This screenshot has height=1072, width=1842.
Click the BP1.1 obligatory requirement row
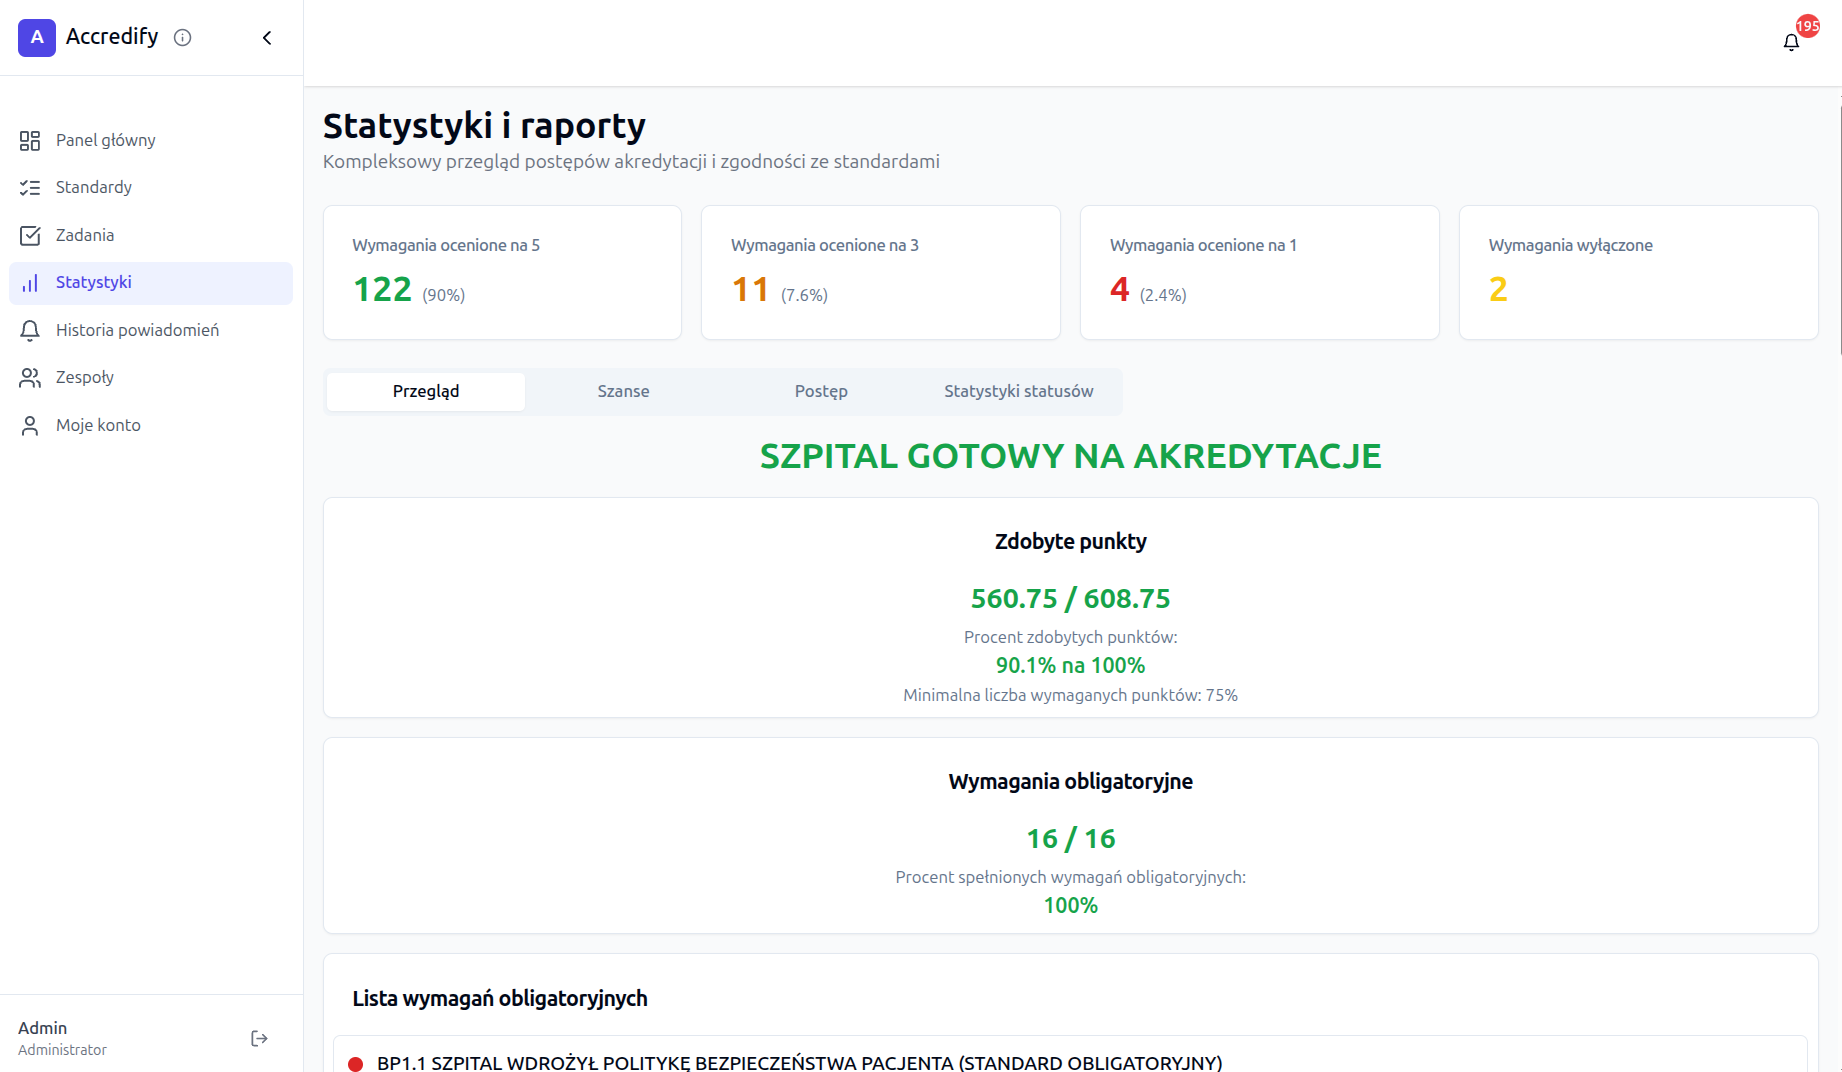[799, 1062]
